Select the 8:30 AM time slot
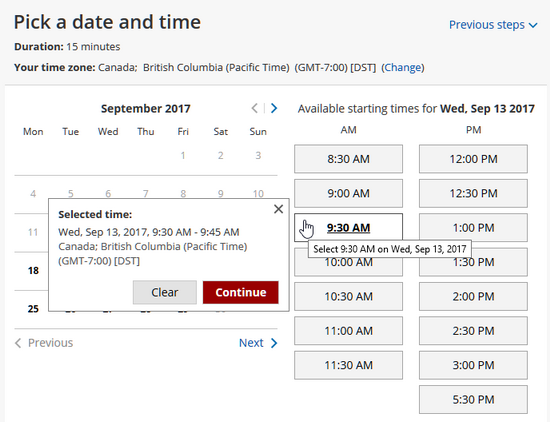This screenshot has width=550, height=422. (348, 159)
